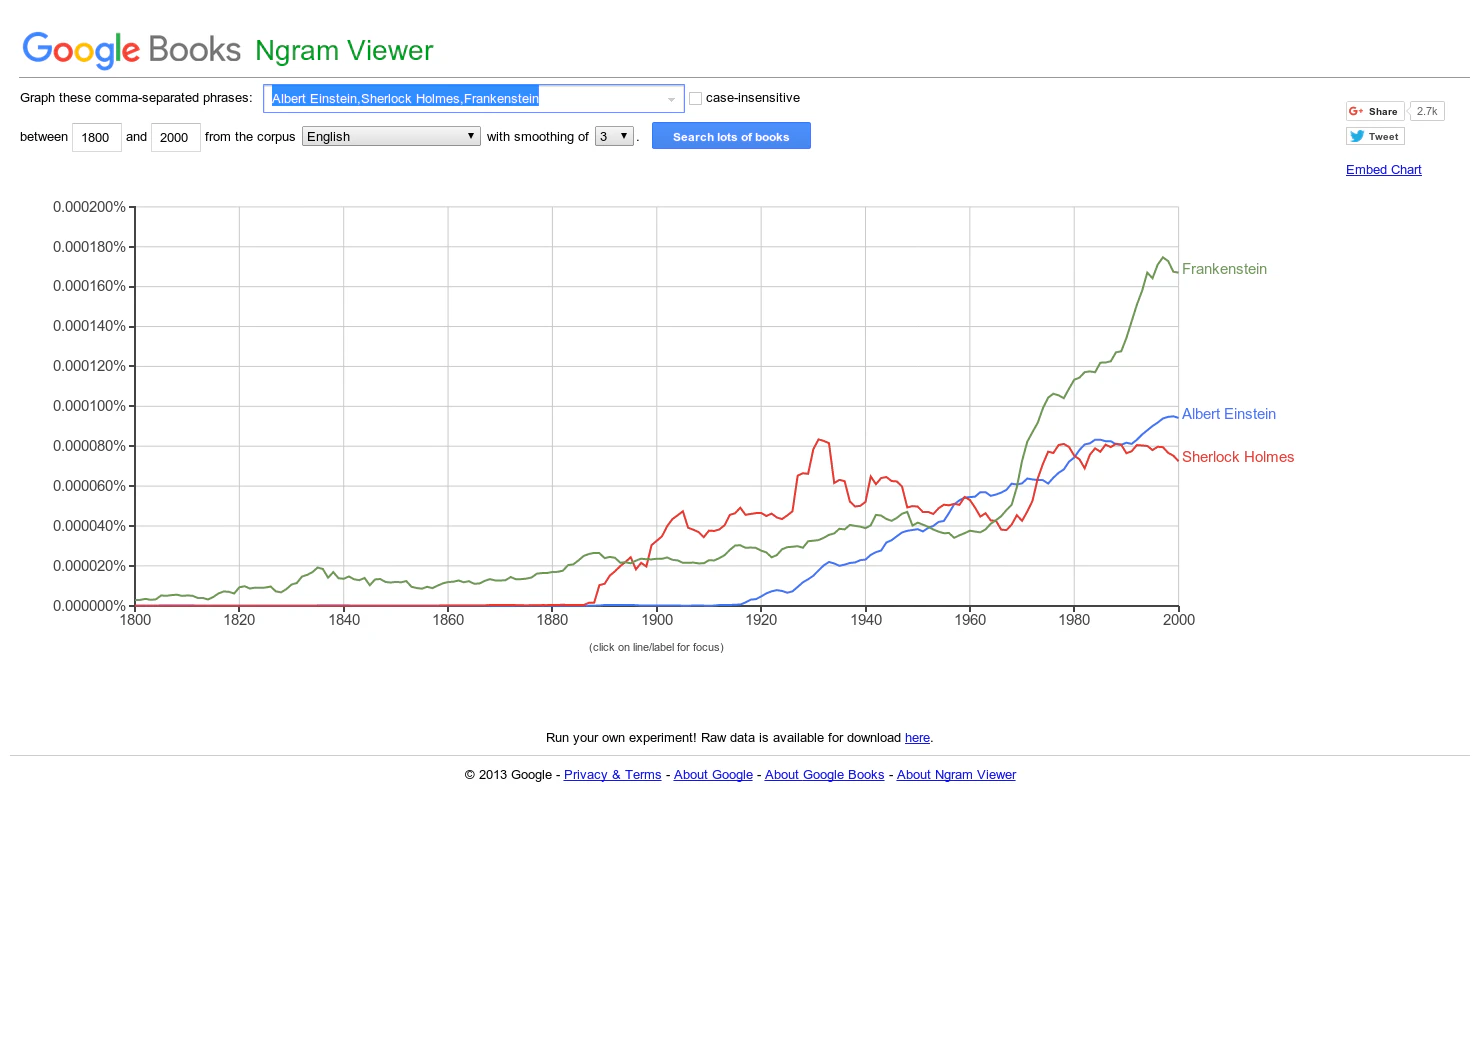Click the raw data 'here' download link
1480x1037 pixels.
coord(917,738)
